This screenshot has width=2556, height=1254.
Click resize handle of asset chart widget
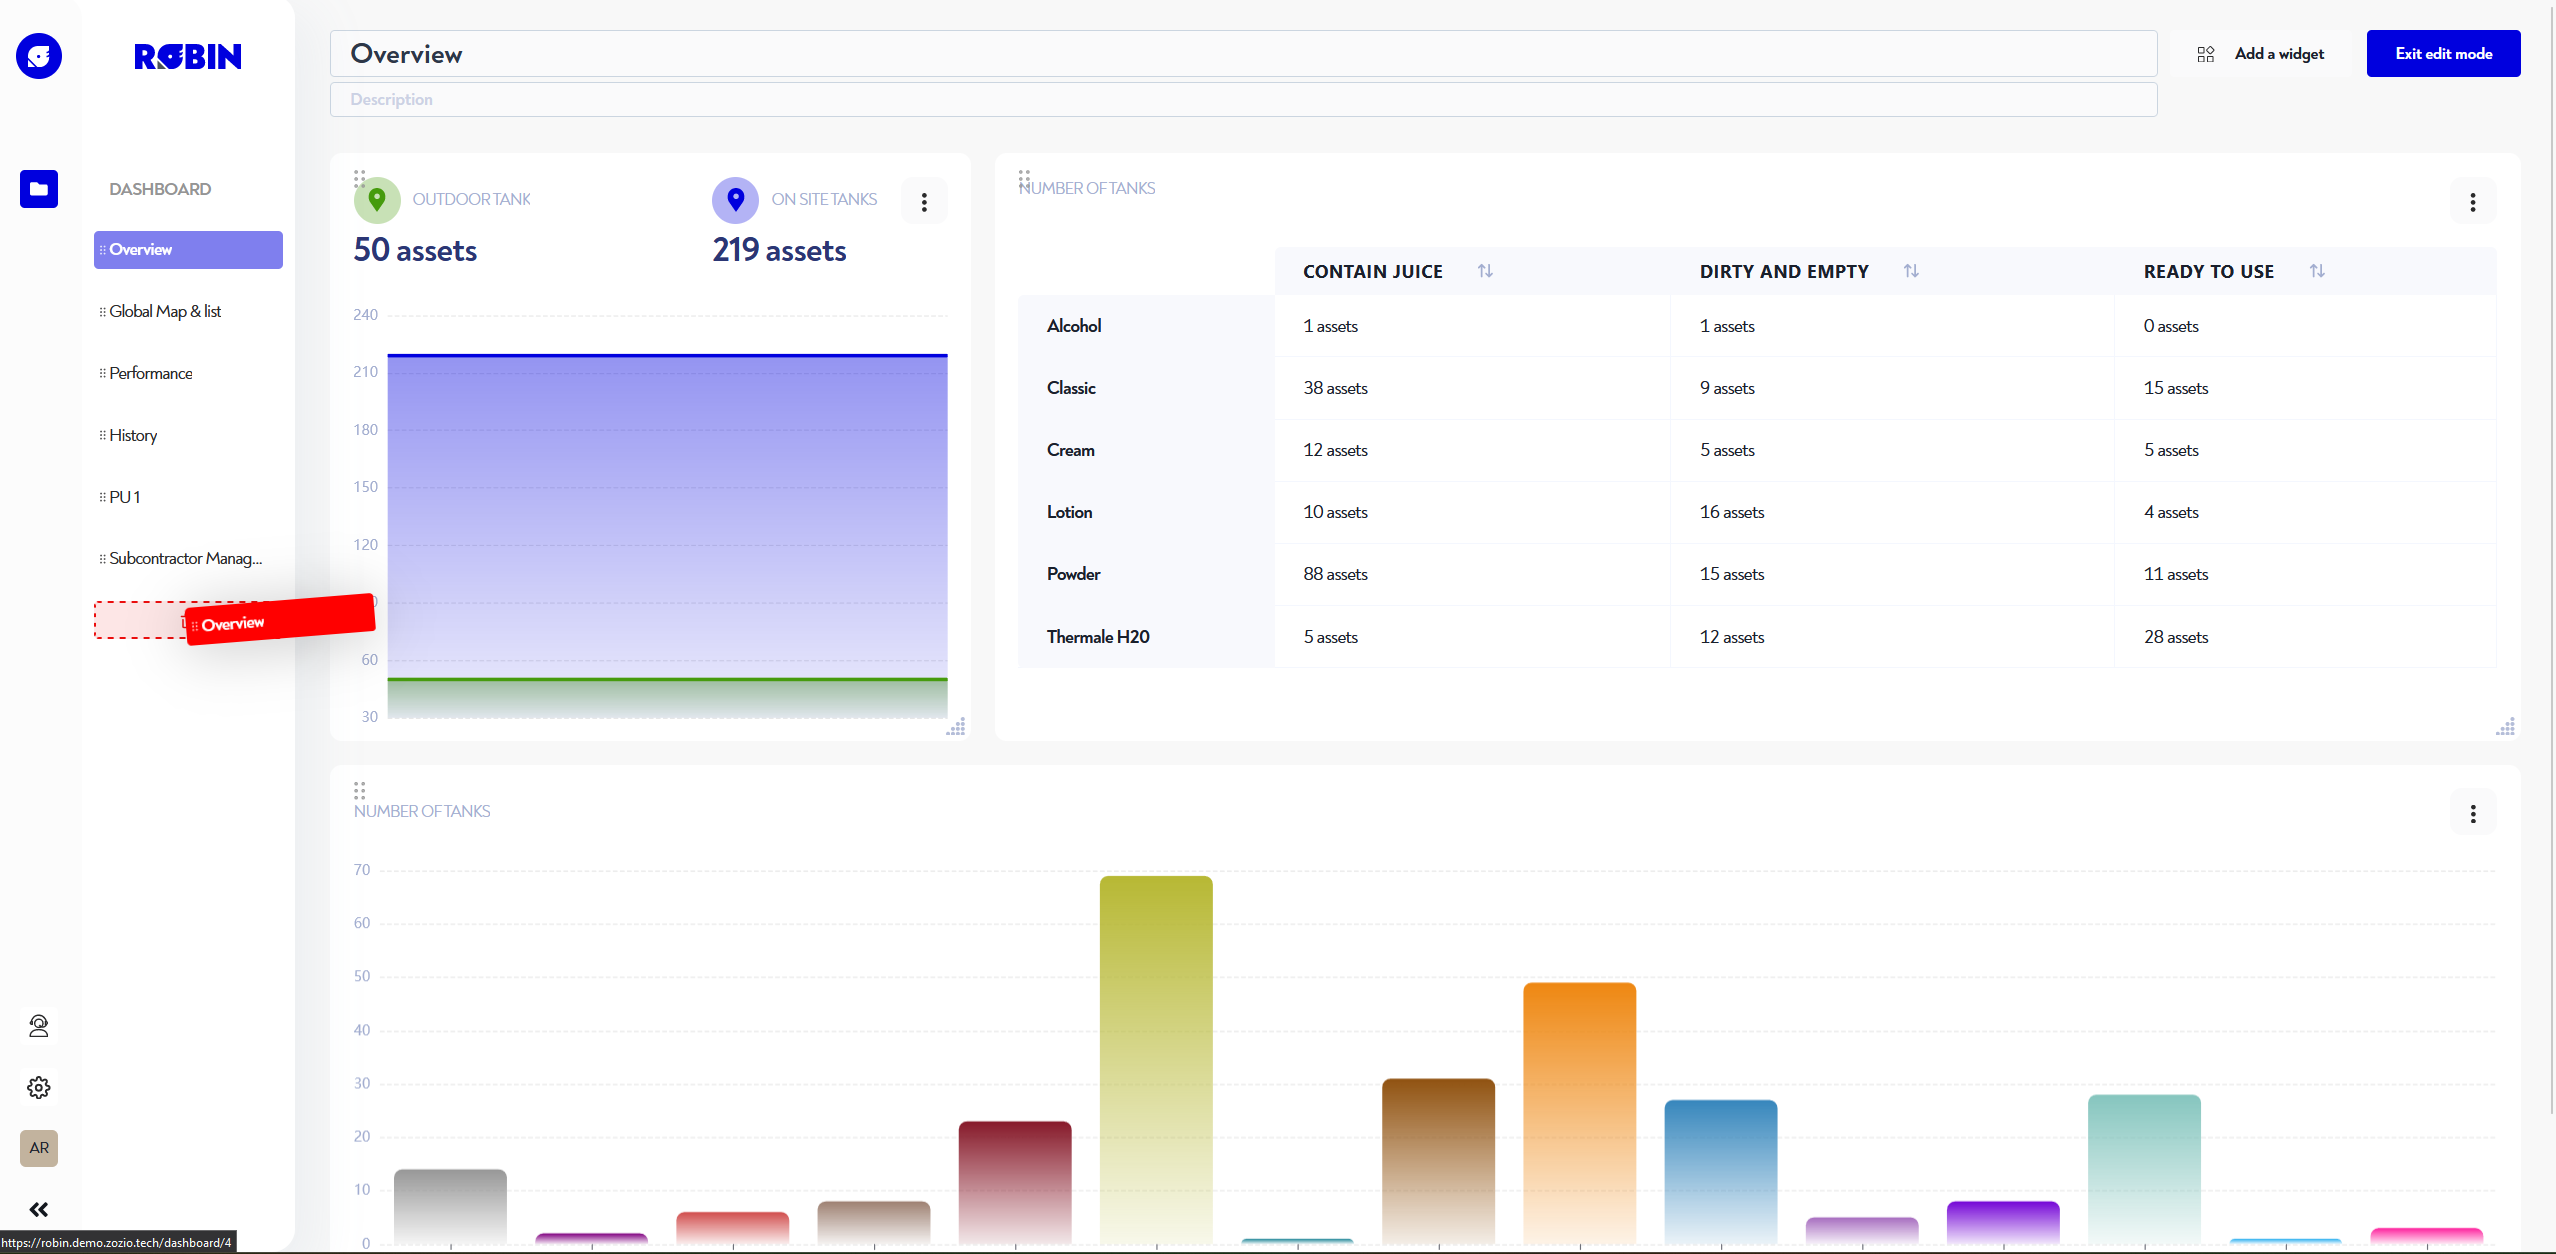[x=956, y=727]
